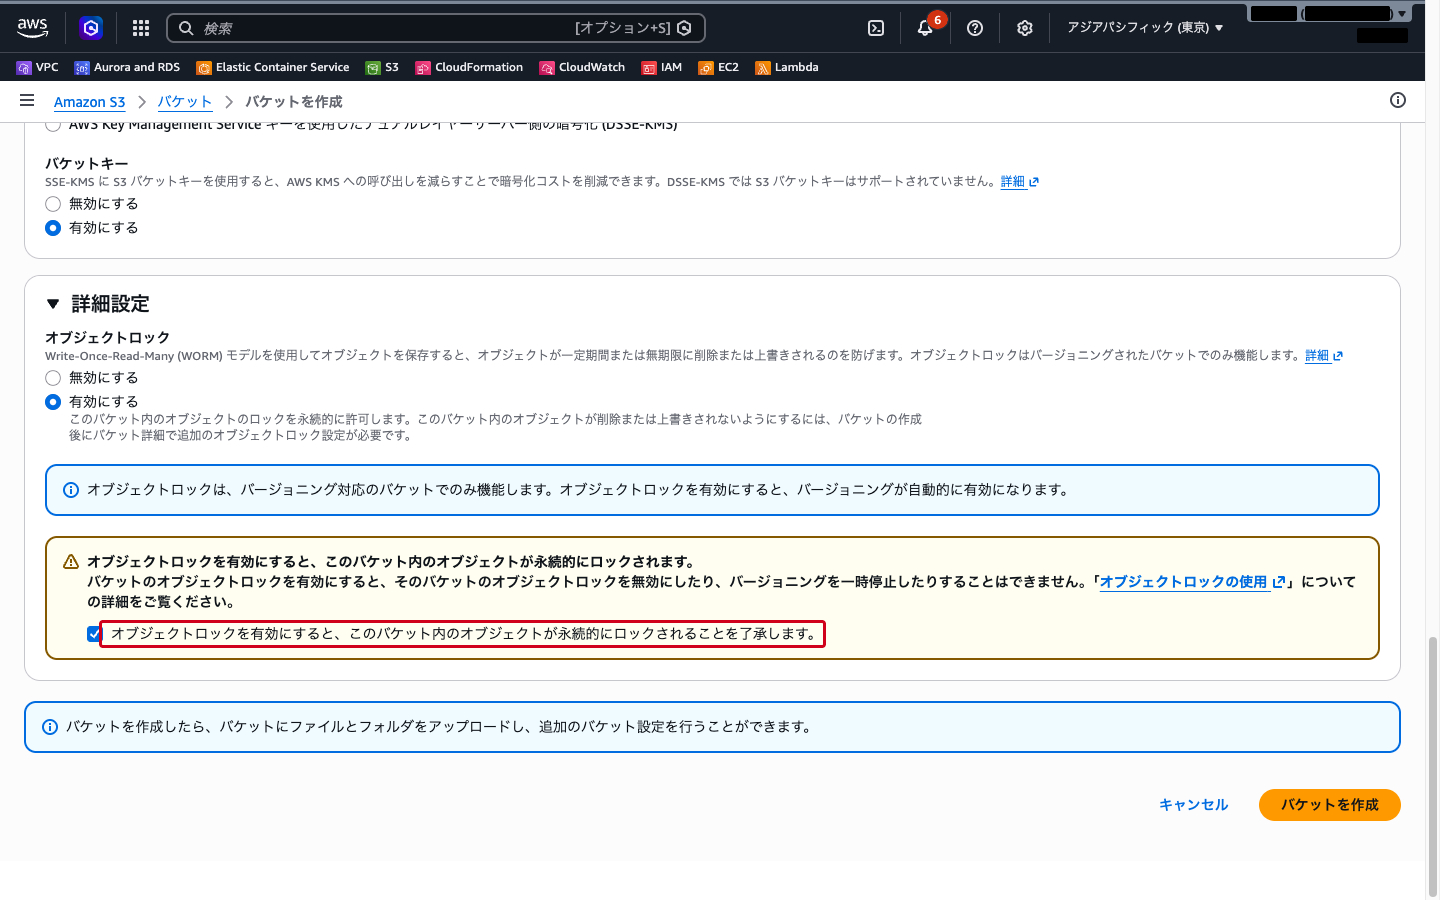The image size is (1440, 900).
Task: Open the AWS home logo
Action: [x=33, y=28]
